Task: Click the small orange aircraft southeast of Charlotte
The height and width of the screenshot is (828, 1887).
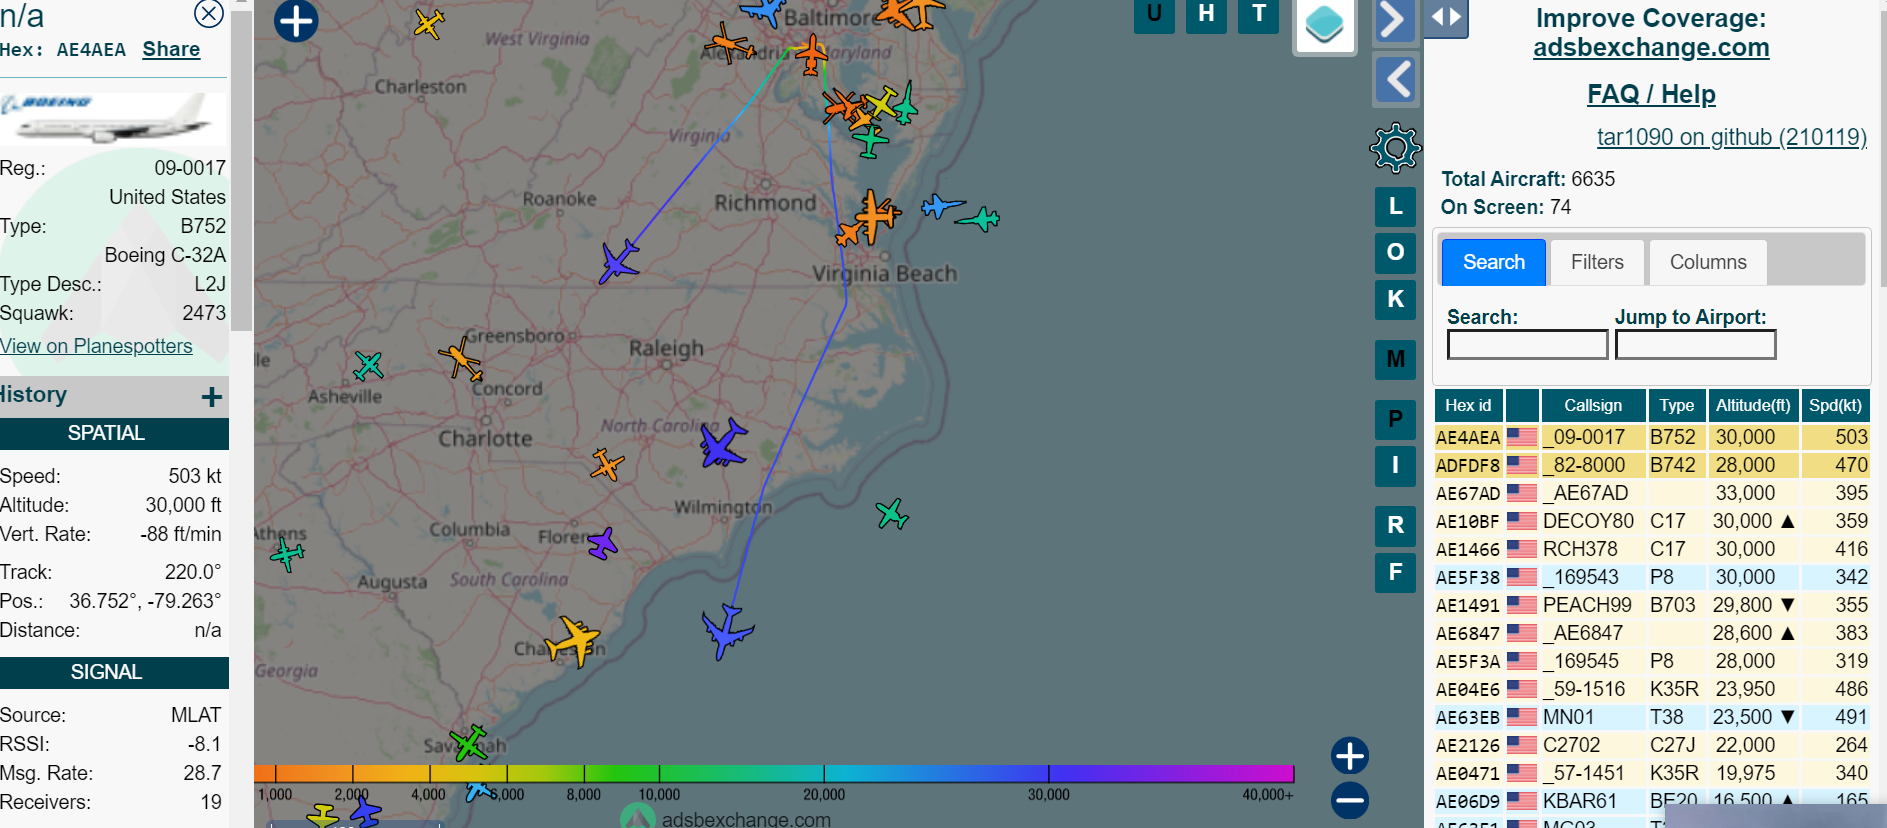Action: tap(607, 465)
